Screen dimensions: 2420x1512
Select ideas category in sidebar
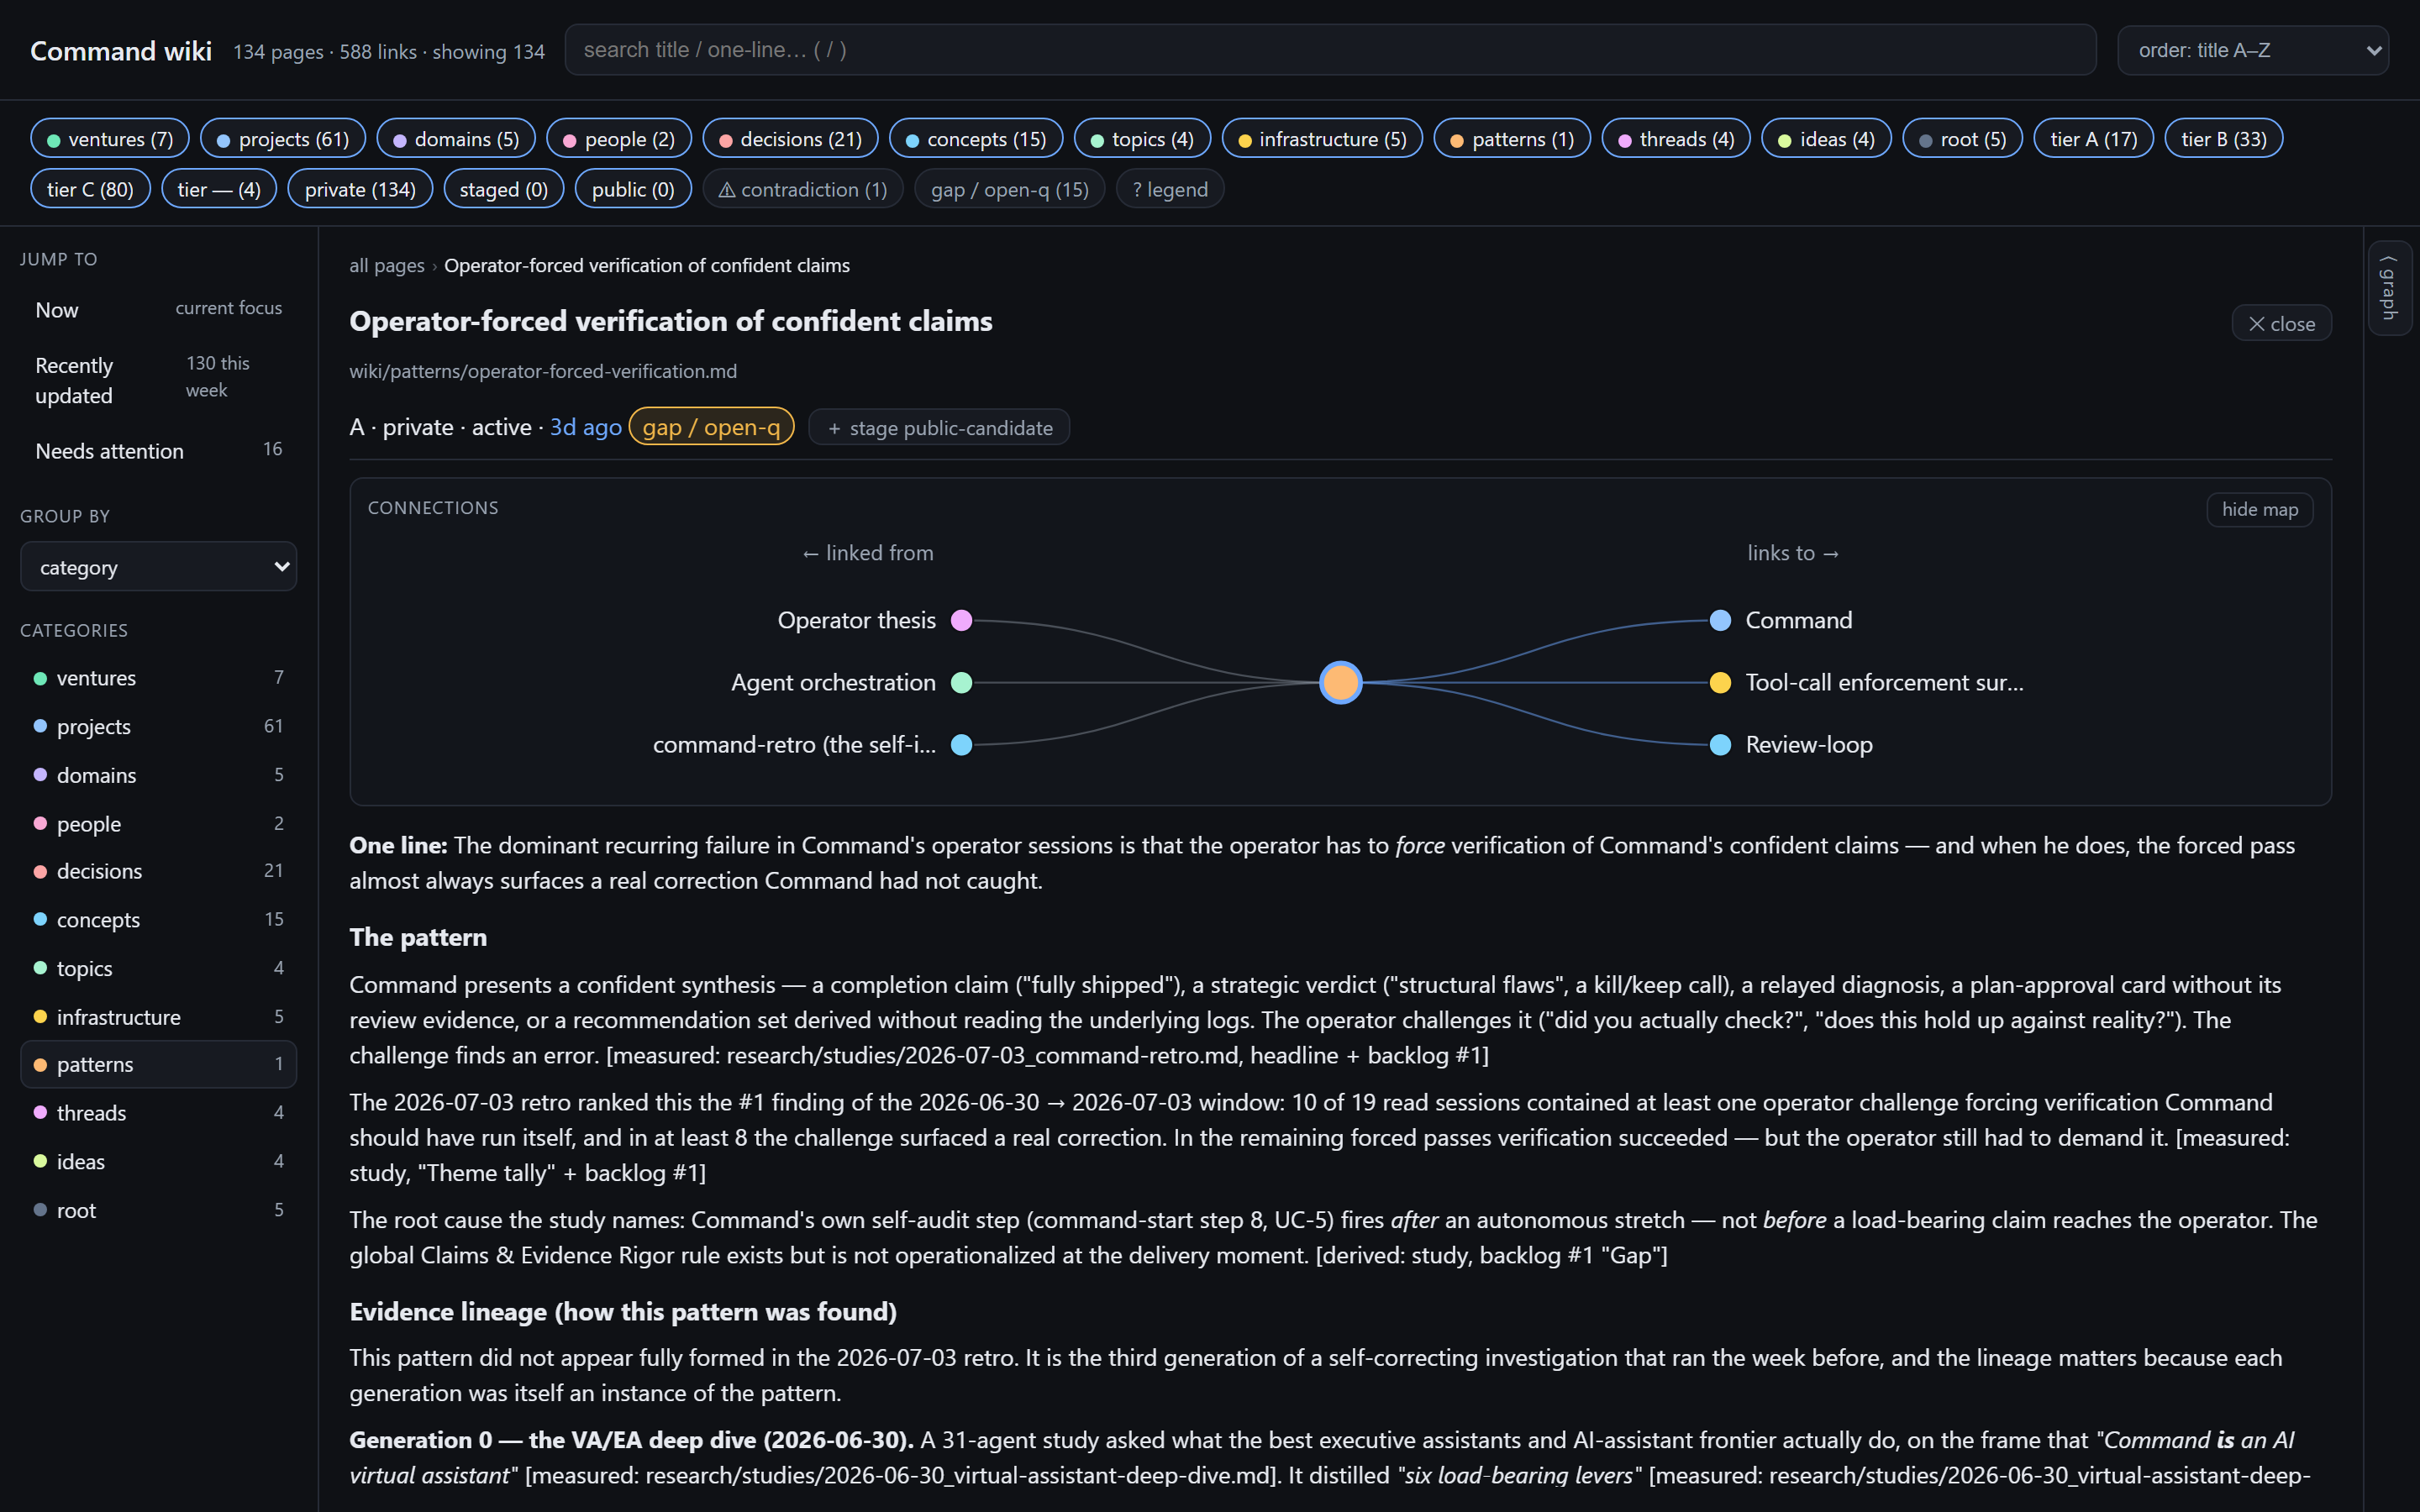158,1161
